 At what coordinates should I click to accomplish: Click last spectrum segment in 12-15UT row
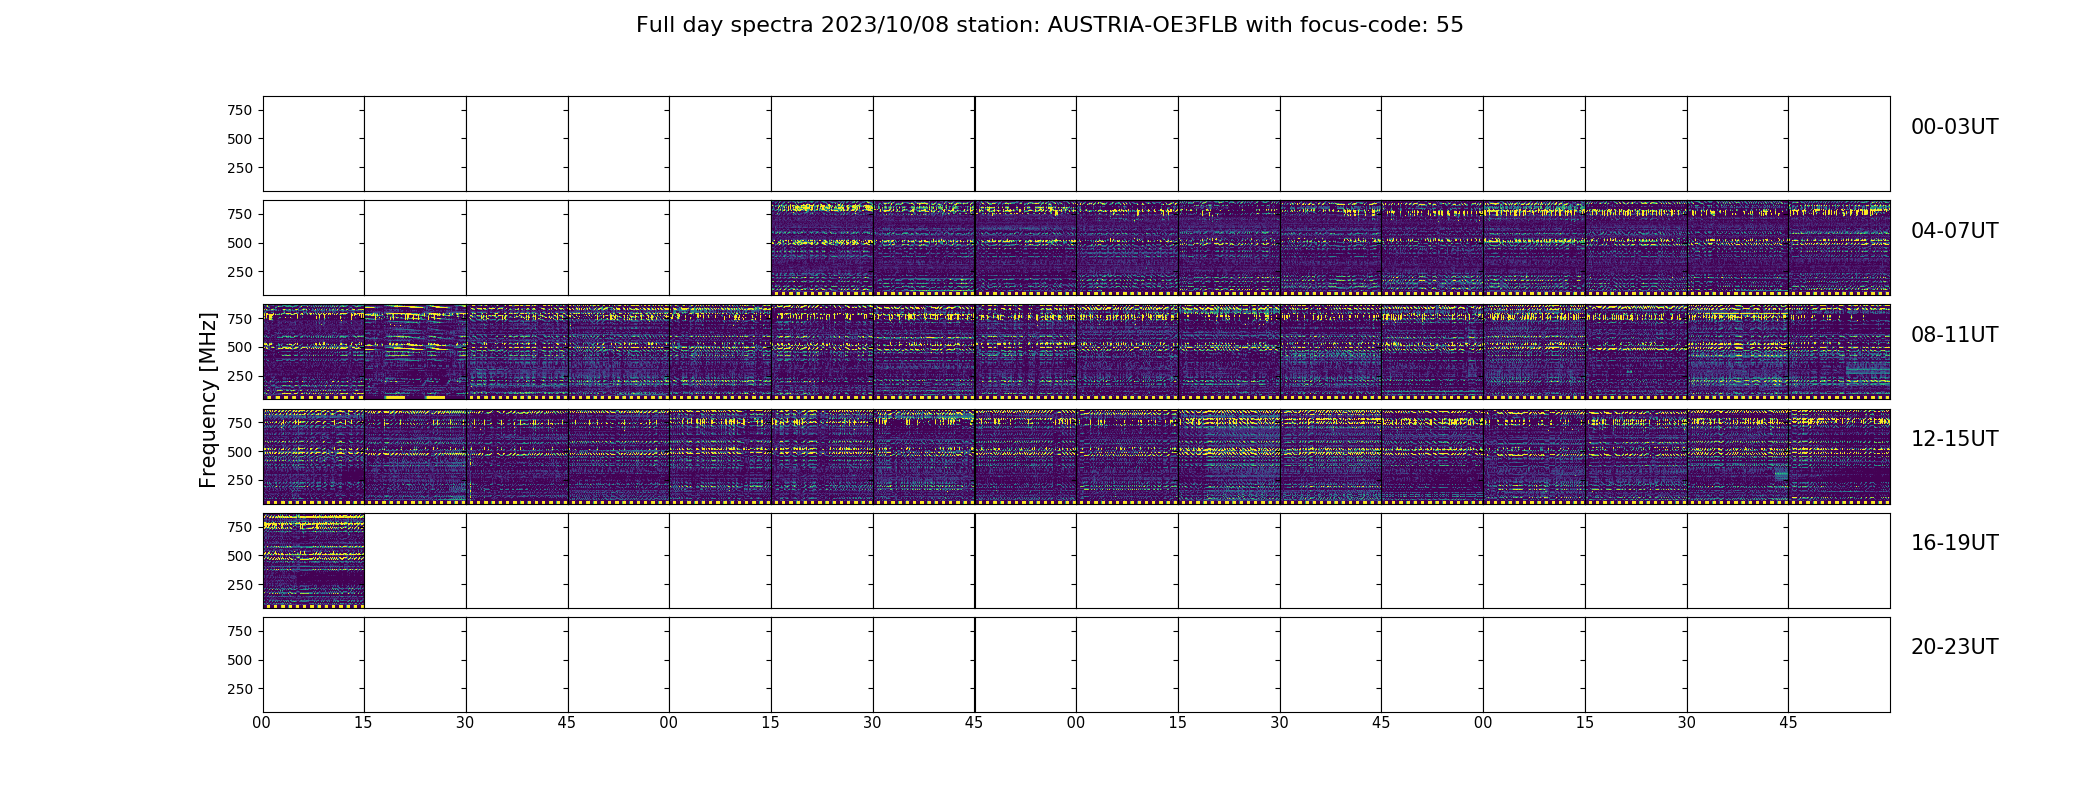(x=1839, y=456)
